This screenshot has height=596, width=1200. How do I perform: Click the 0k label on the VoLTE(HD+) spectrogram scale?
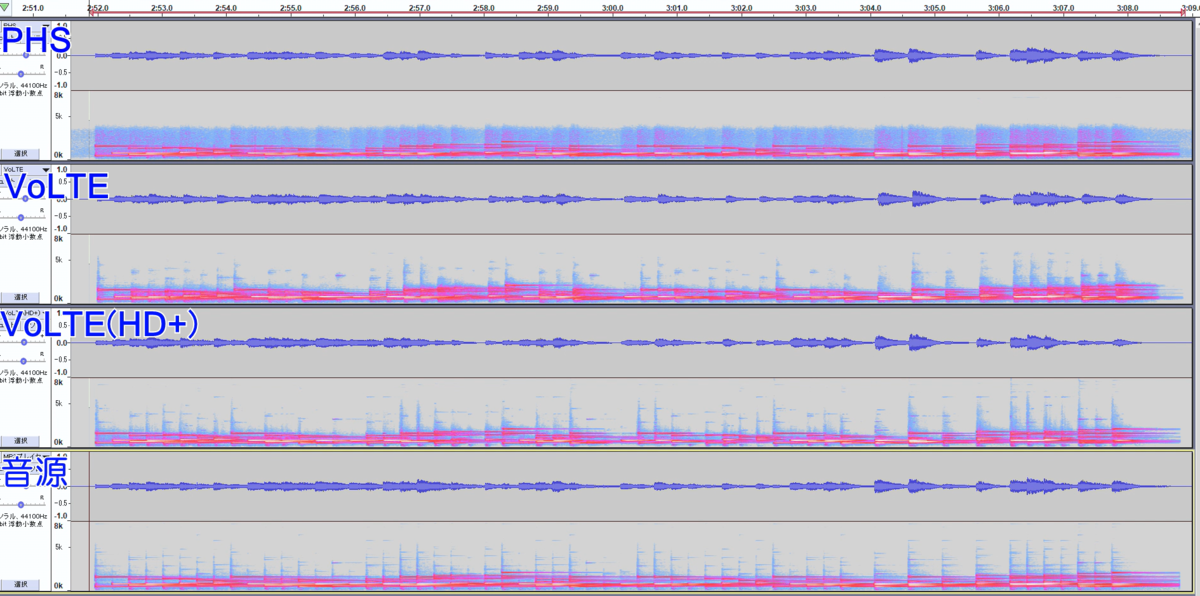tap(59, 441)
